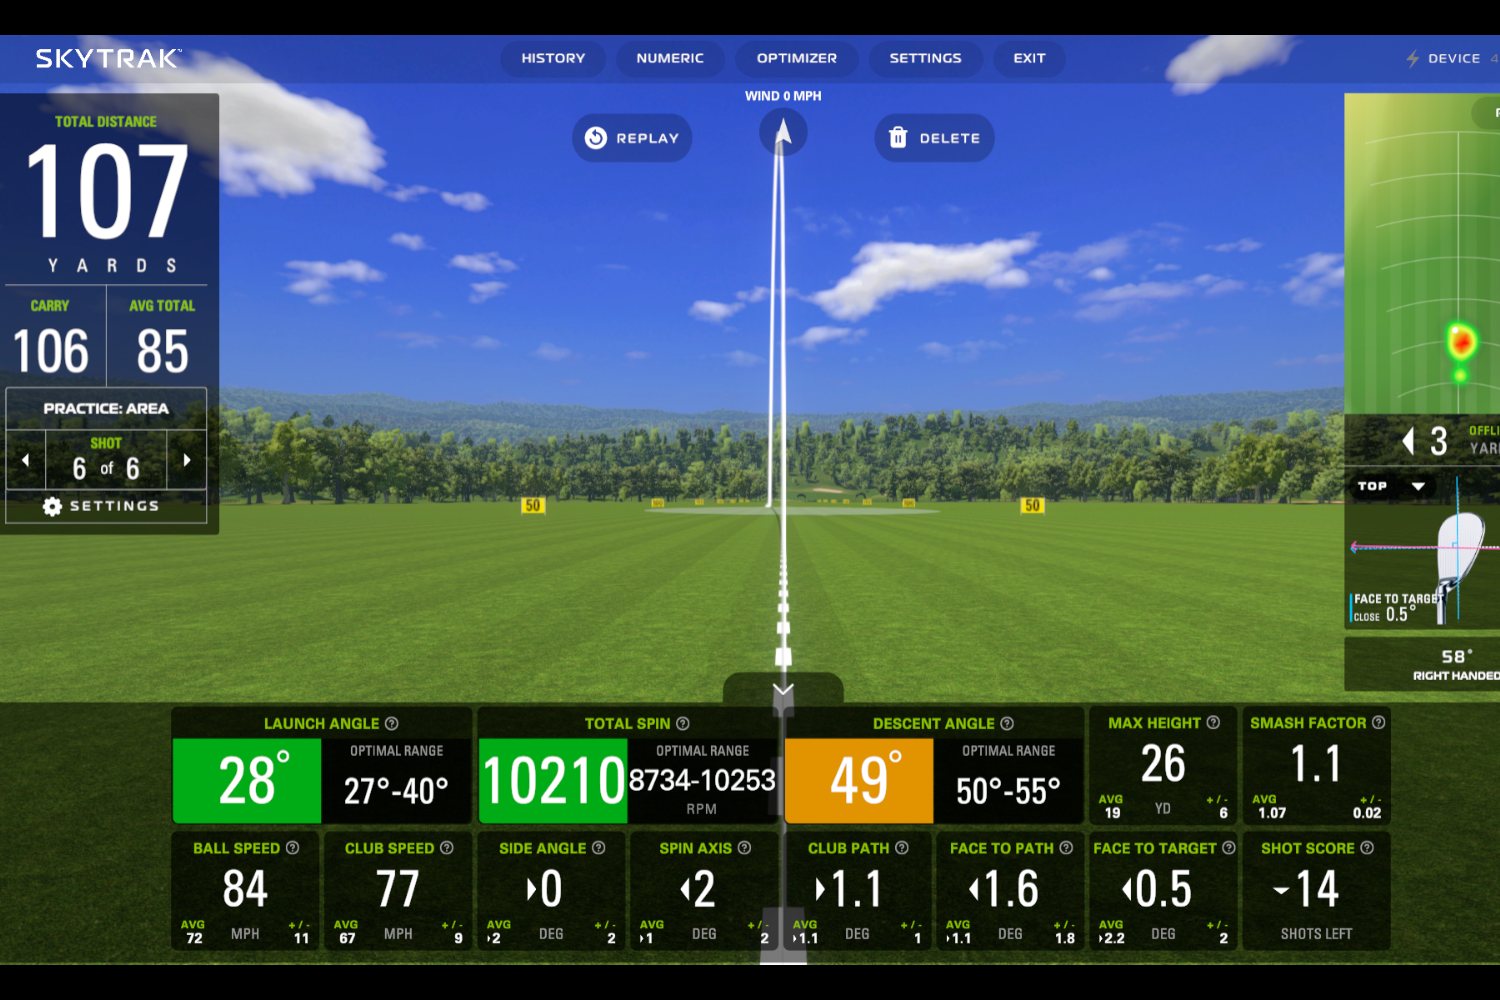1500x1000 pixels.
Task: Click the Club Path question mark icon
Action: pyautogui.click(x=900, y=847)
